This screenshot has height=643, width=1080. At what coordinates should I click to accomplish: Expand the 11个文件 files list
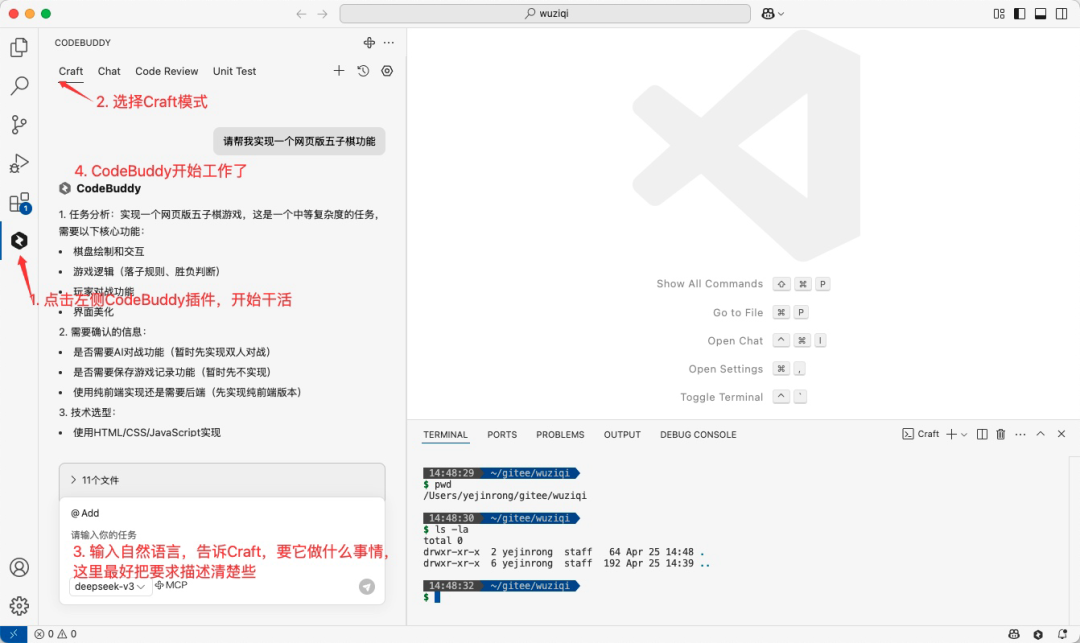pyautogui.click(x=222, y=480)
